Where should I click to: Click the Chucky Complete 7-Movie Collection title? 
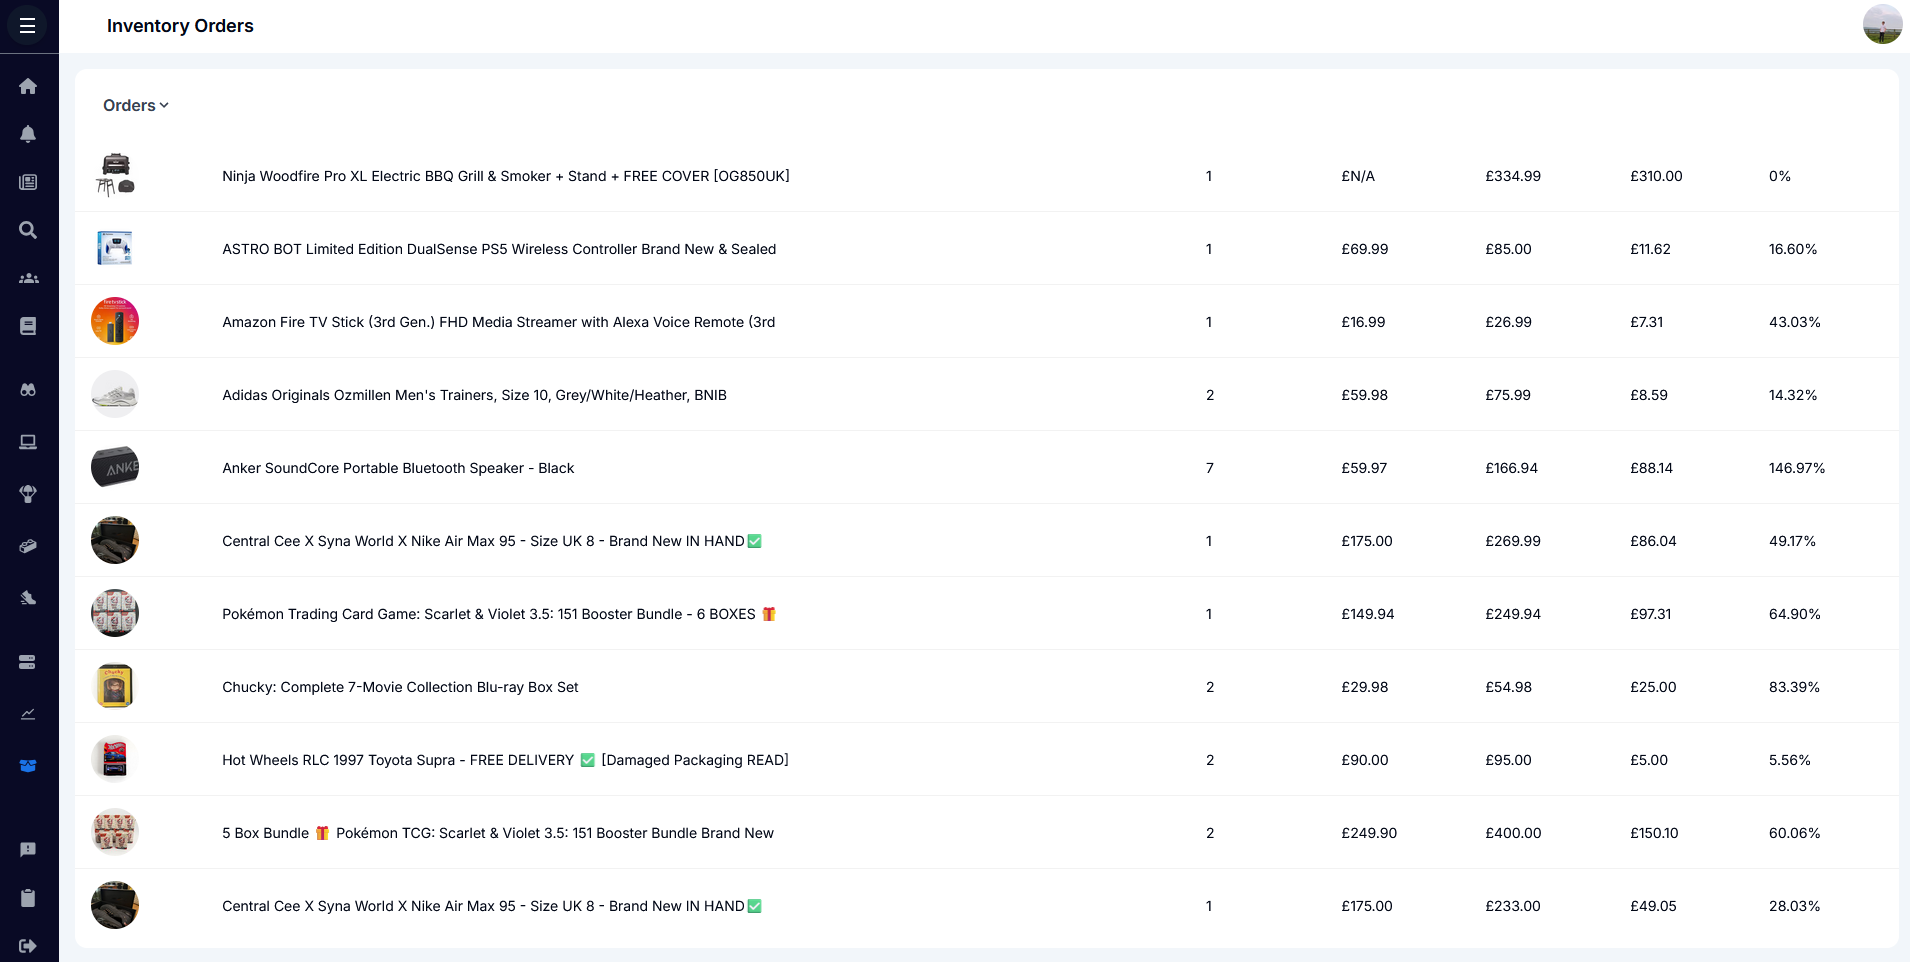click(x=400, y=687)
